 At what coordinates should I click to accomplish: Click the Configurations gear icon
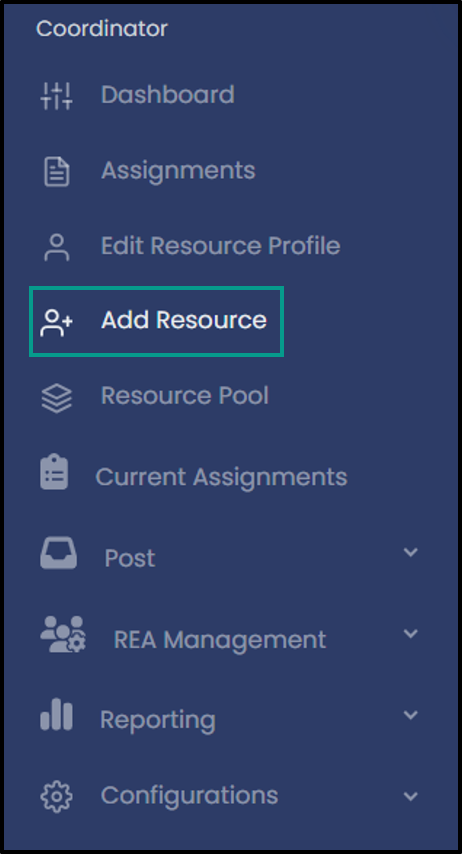click(x=57, y=796)
